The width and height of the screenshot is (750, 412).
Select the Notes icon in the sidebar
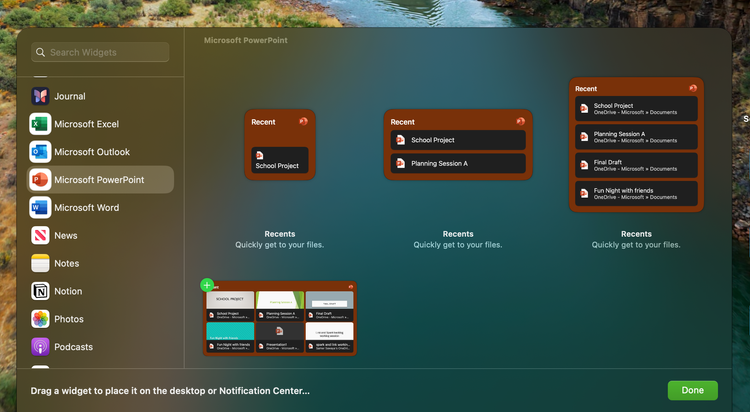coord(40,263)
